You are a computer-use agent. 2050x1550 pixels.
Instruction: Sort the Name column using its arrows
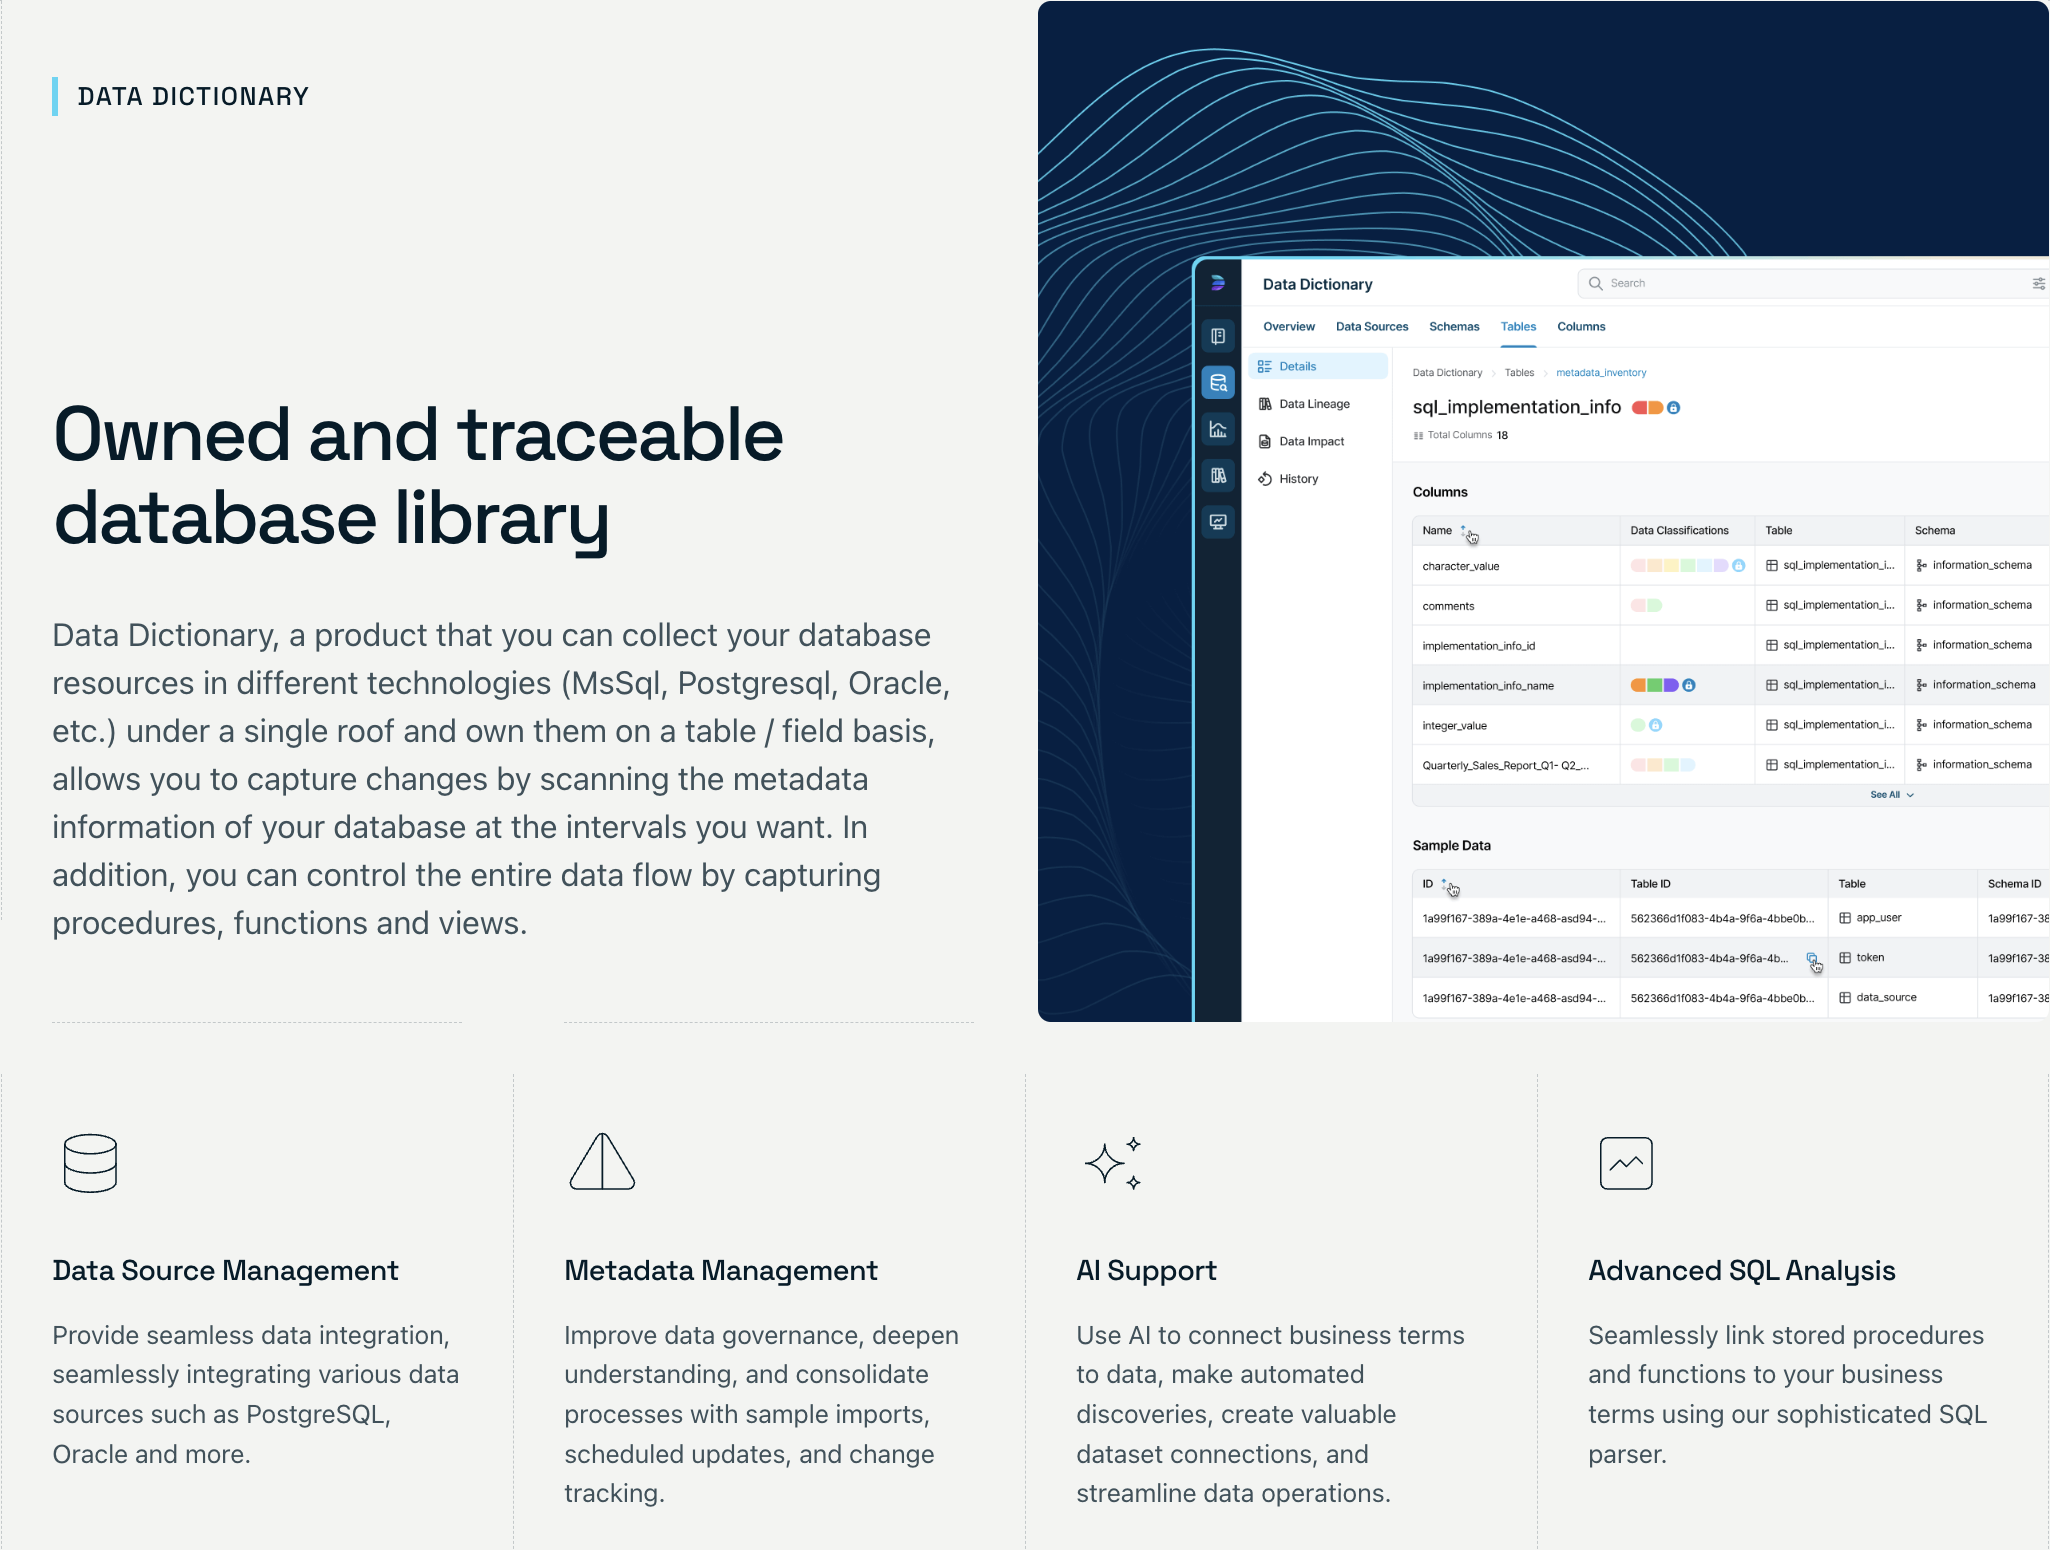coord(1464,530)
